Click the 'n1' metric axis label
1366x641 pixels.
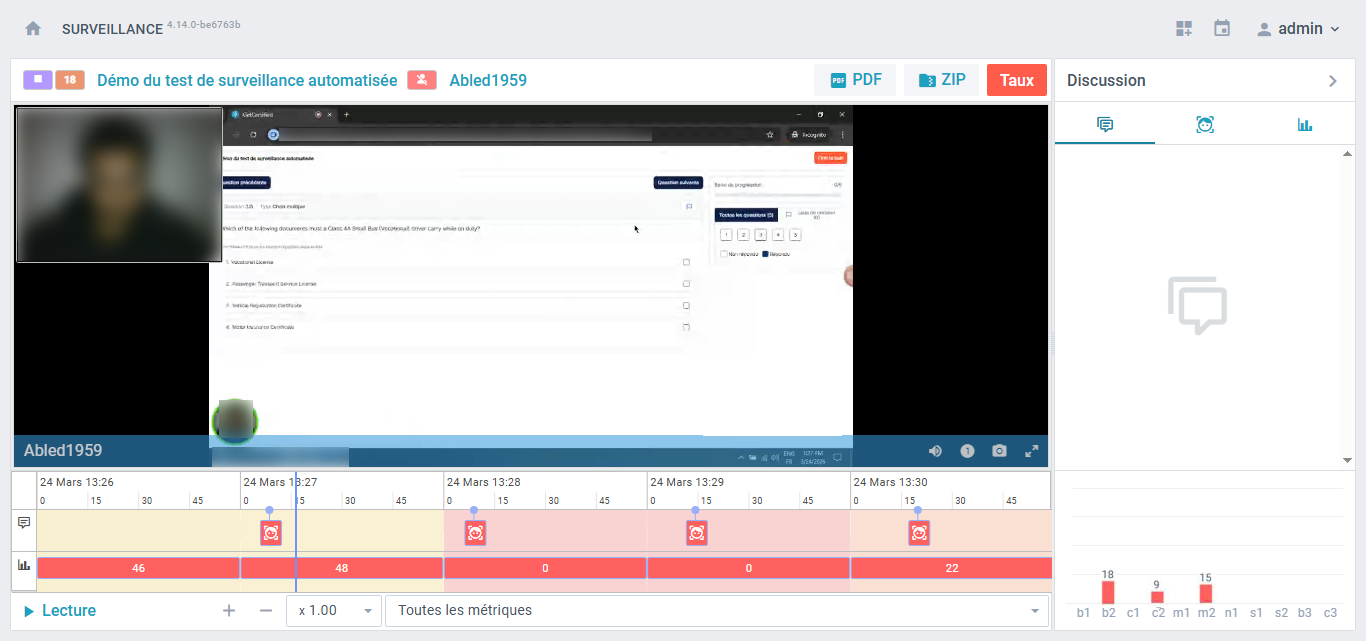click(1231, 612)
